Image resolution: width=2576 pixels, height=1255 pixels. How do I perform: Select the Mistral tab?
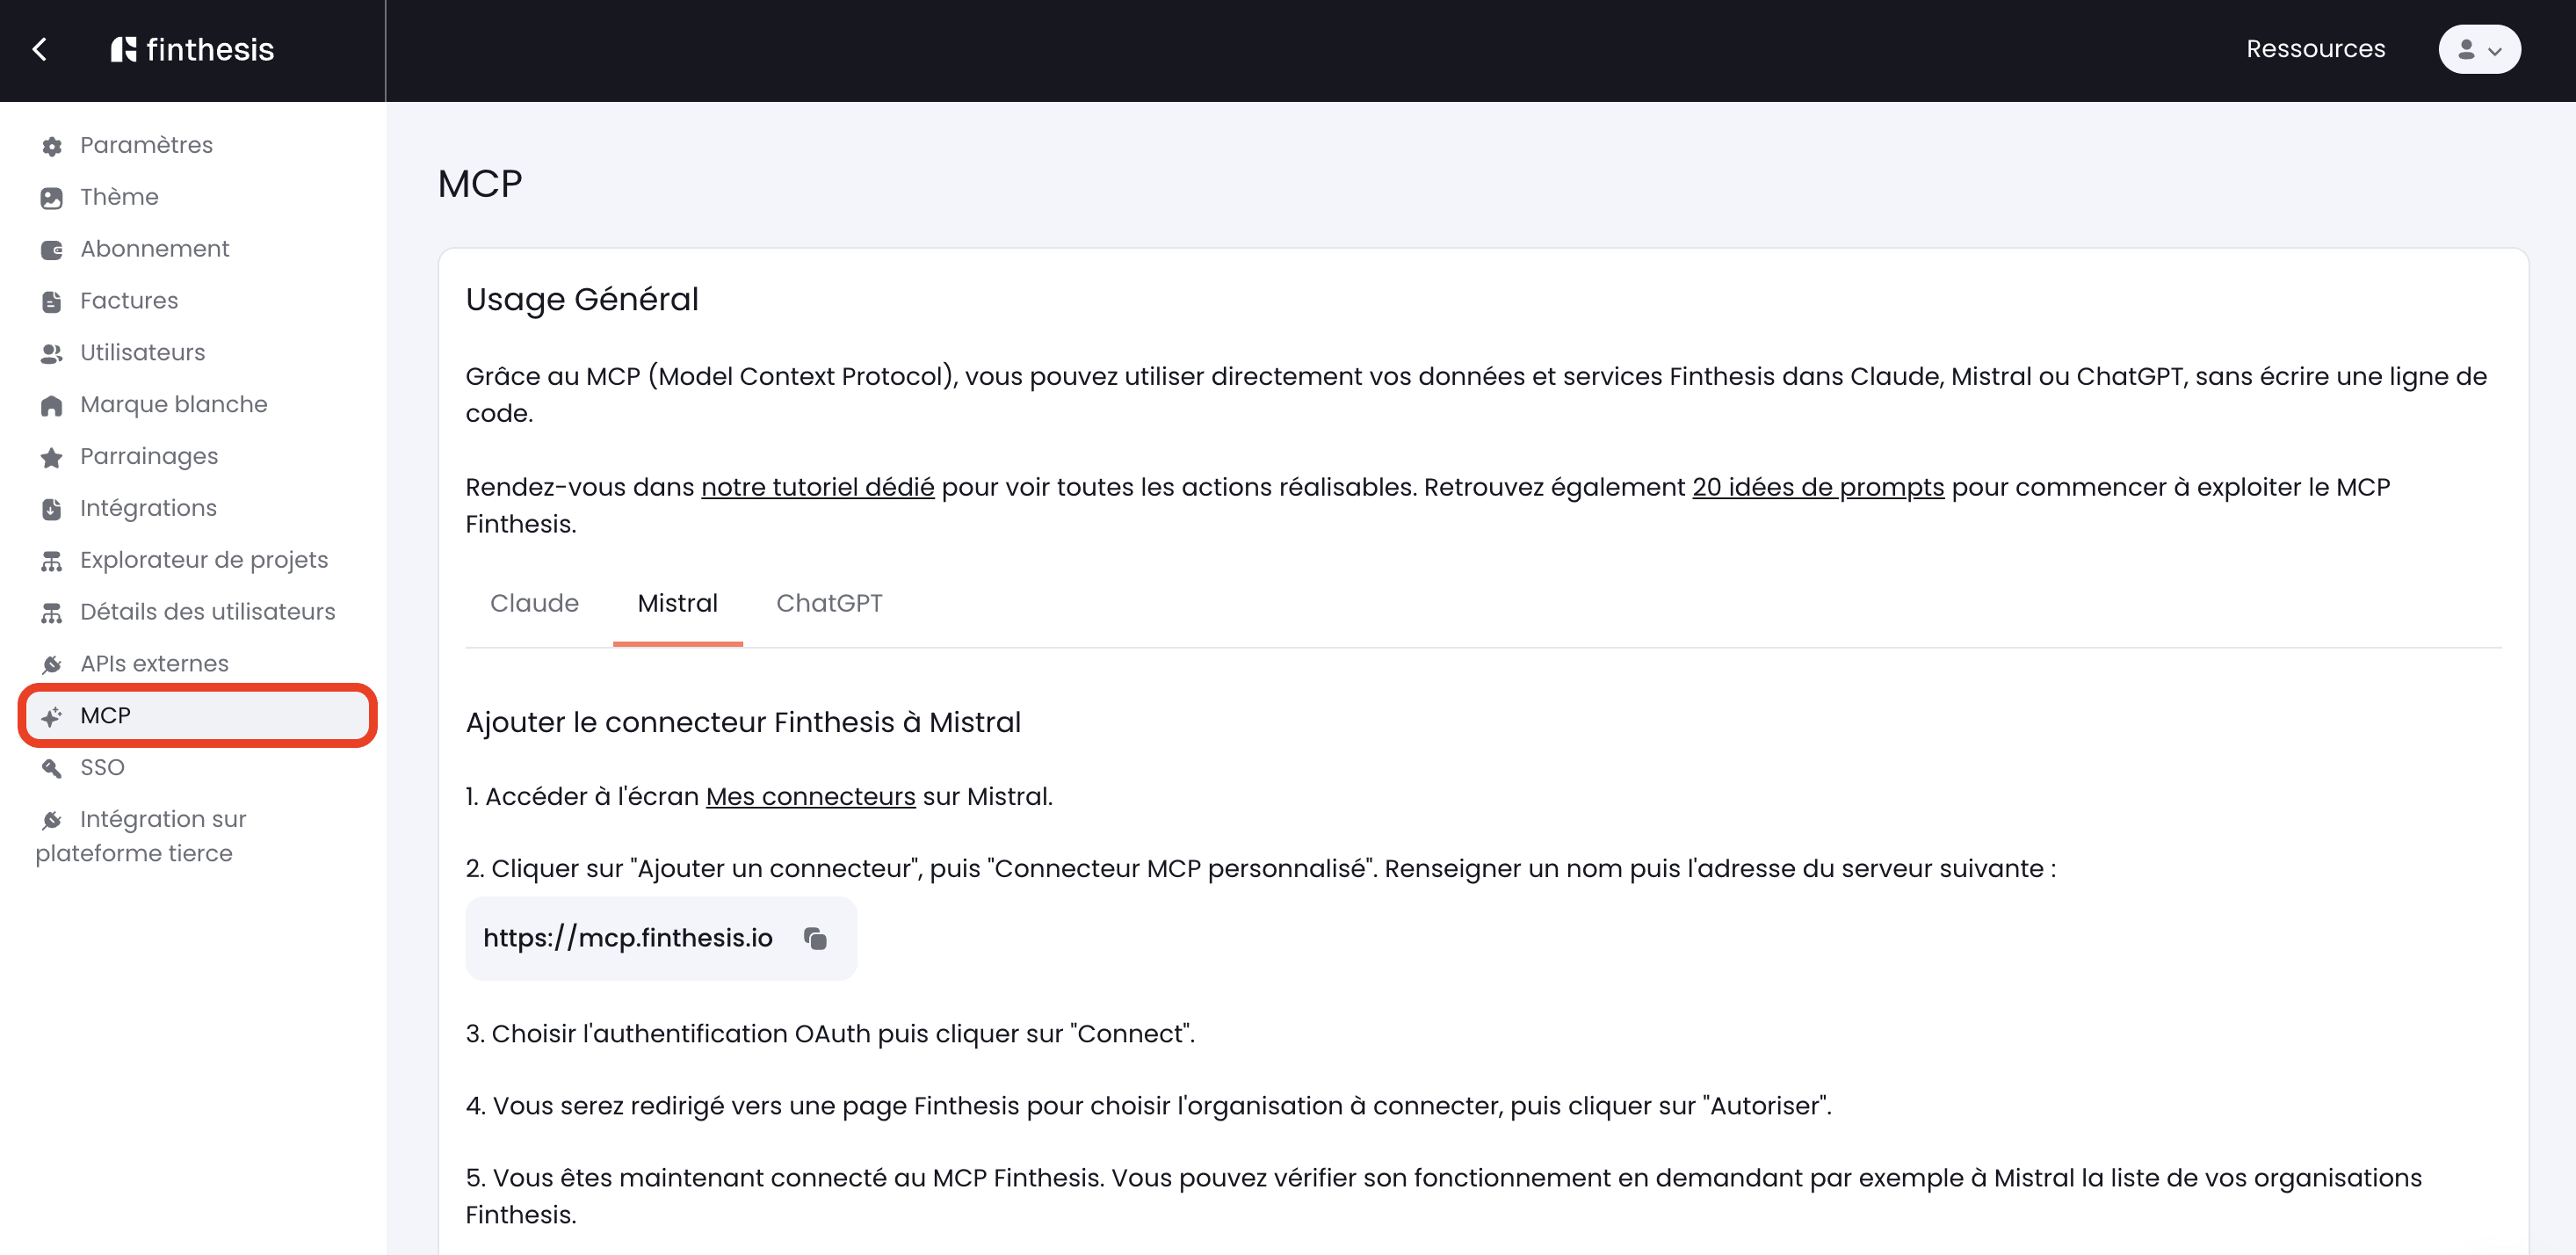point(677,603)
